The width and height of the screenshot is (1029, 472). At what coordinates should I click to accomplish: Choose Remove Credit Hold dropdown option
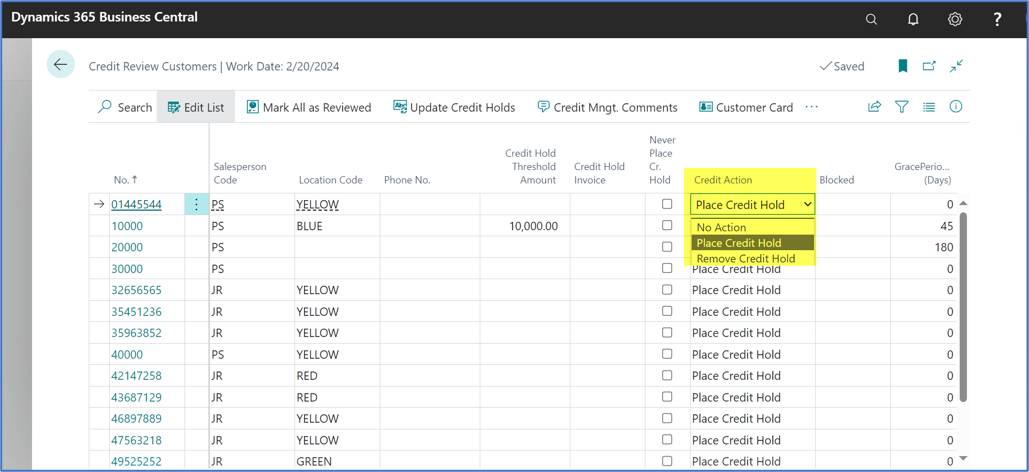753,259
